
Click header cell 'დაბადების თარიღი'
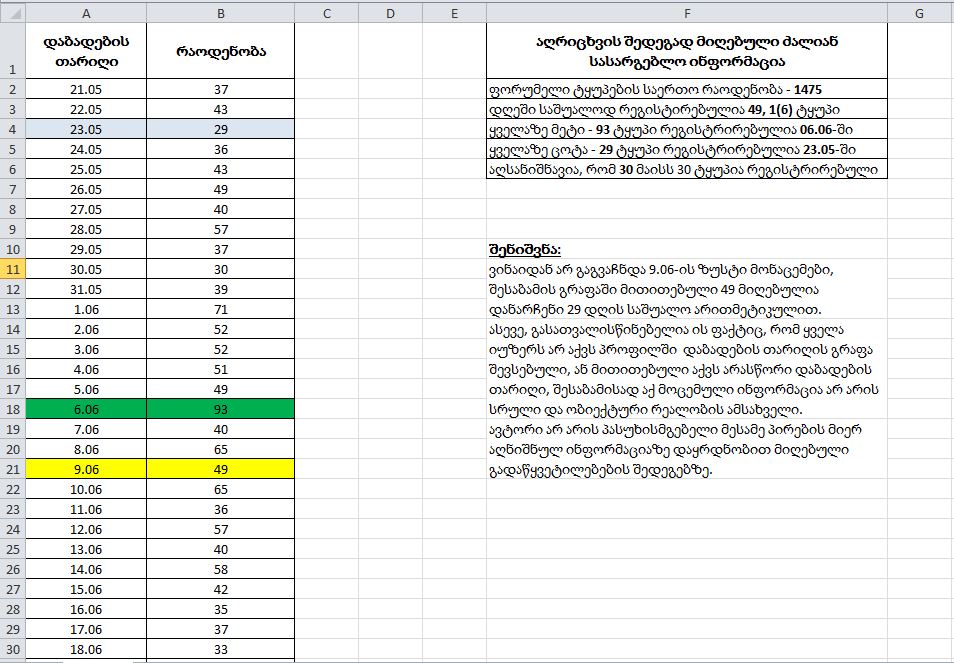click(x=86, y=50)
